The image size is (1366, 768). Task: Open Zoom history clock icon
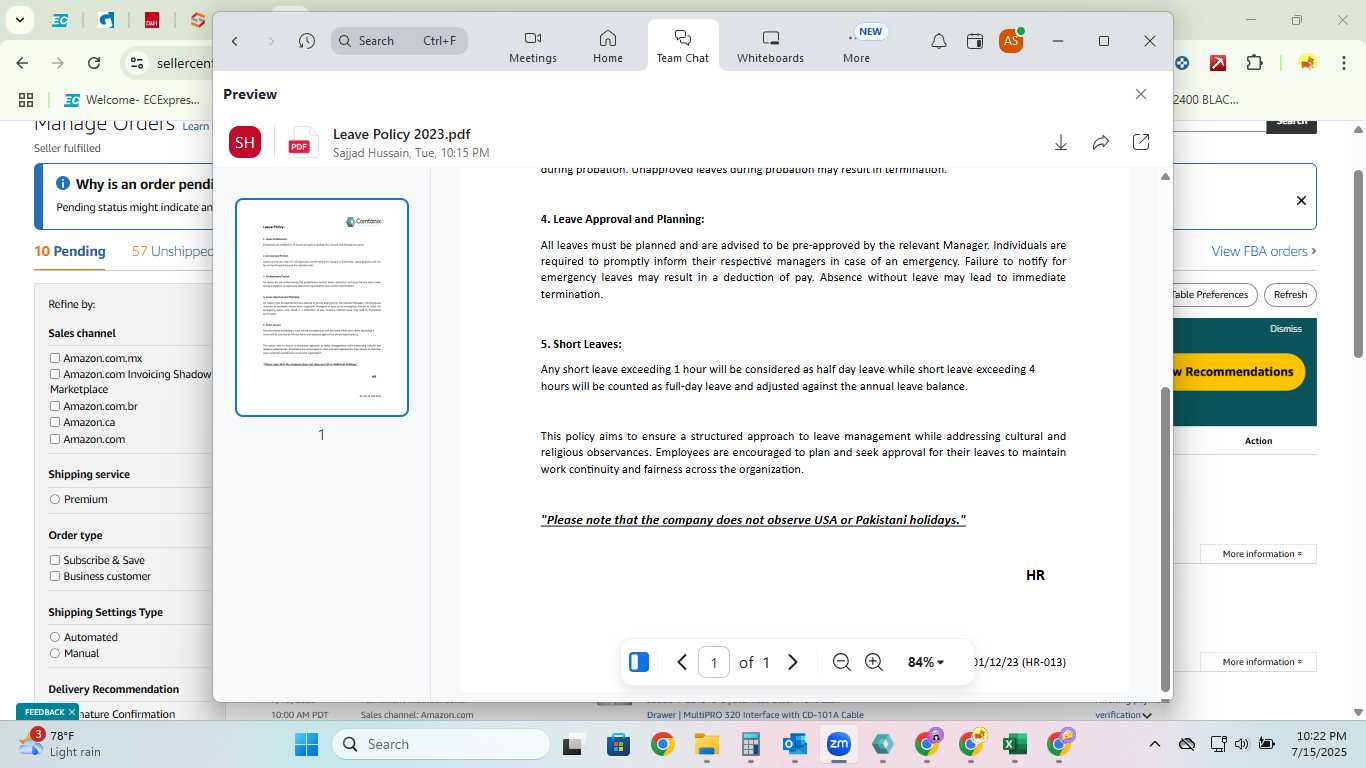coord(307,41)
